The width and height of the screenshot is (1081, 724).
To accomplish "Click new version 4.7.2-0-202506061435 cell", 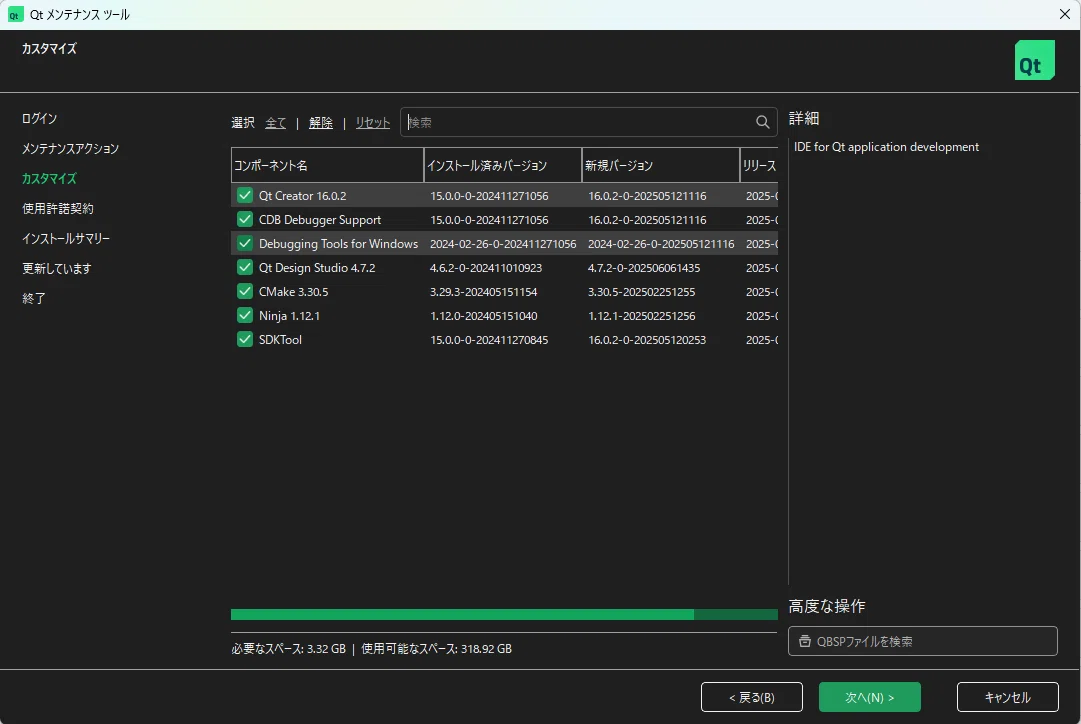I will click(x=644, y=268).
